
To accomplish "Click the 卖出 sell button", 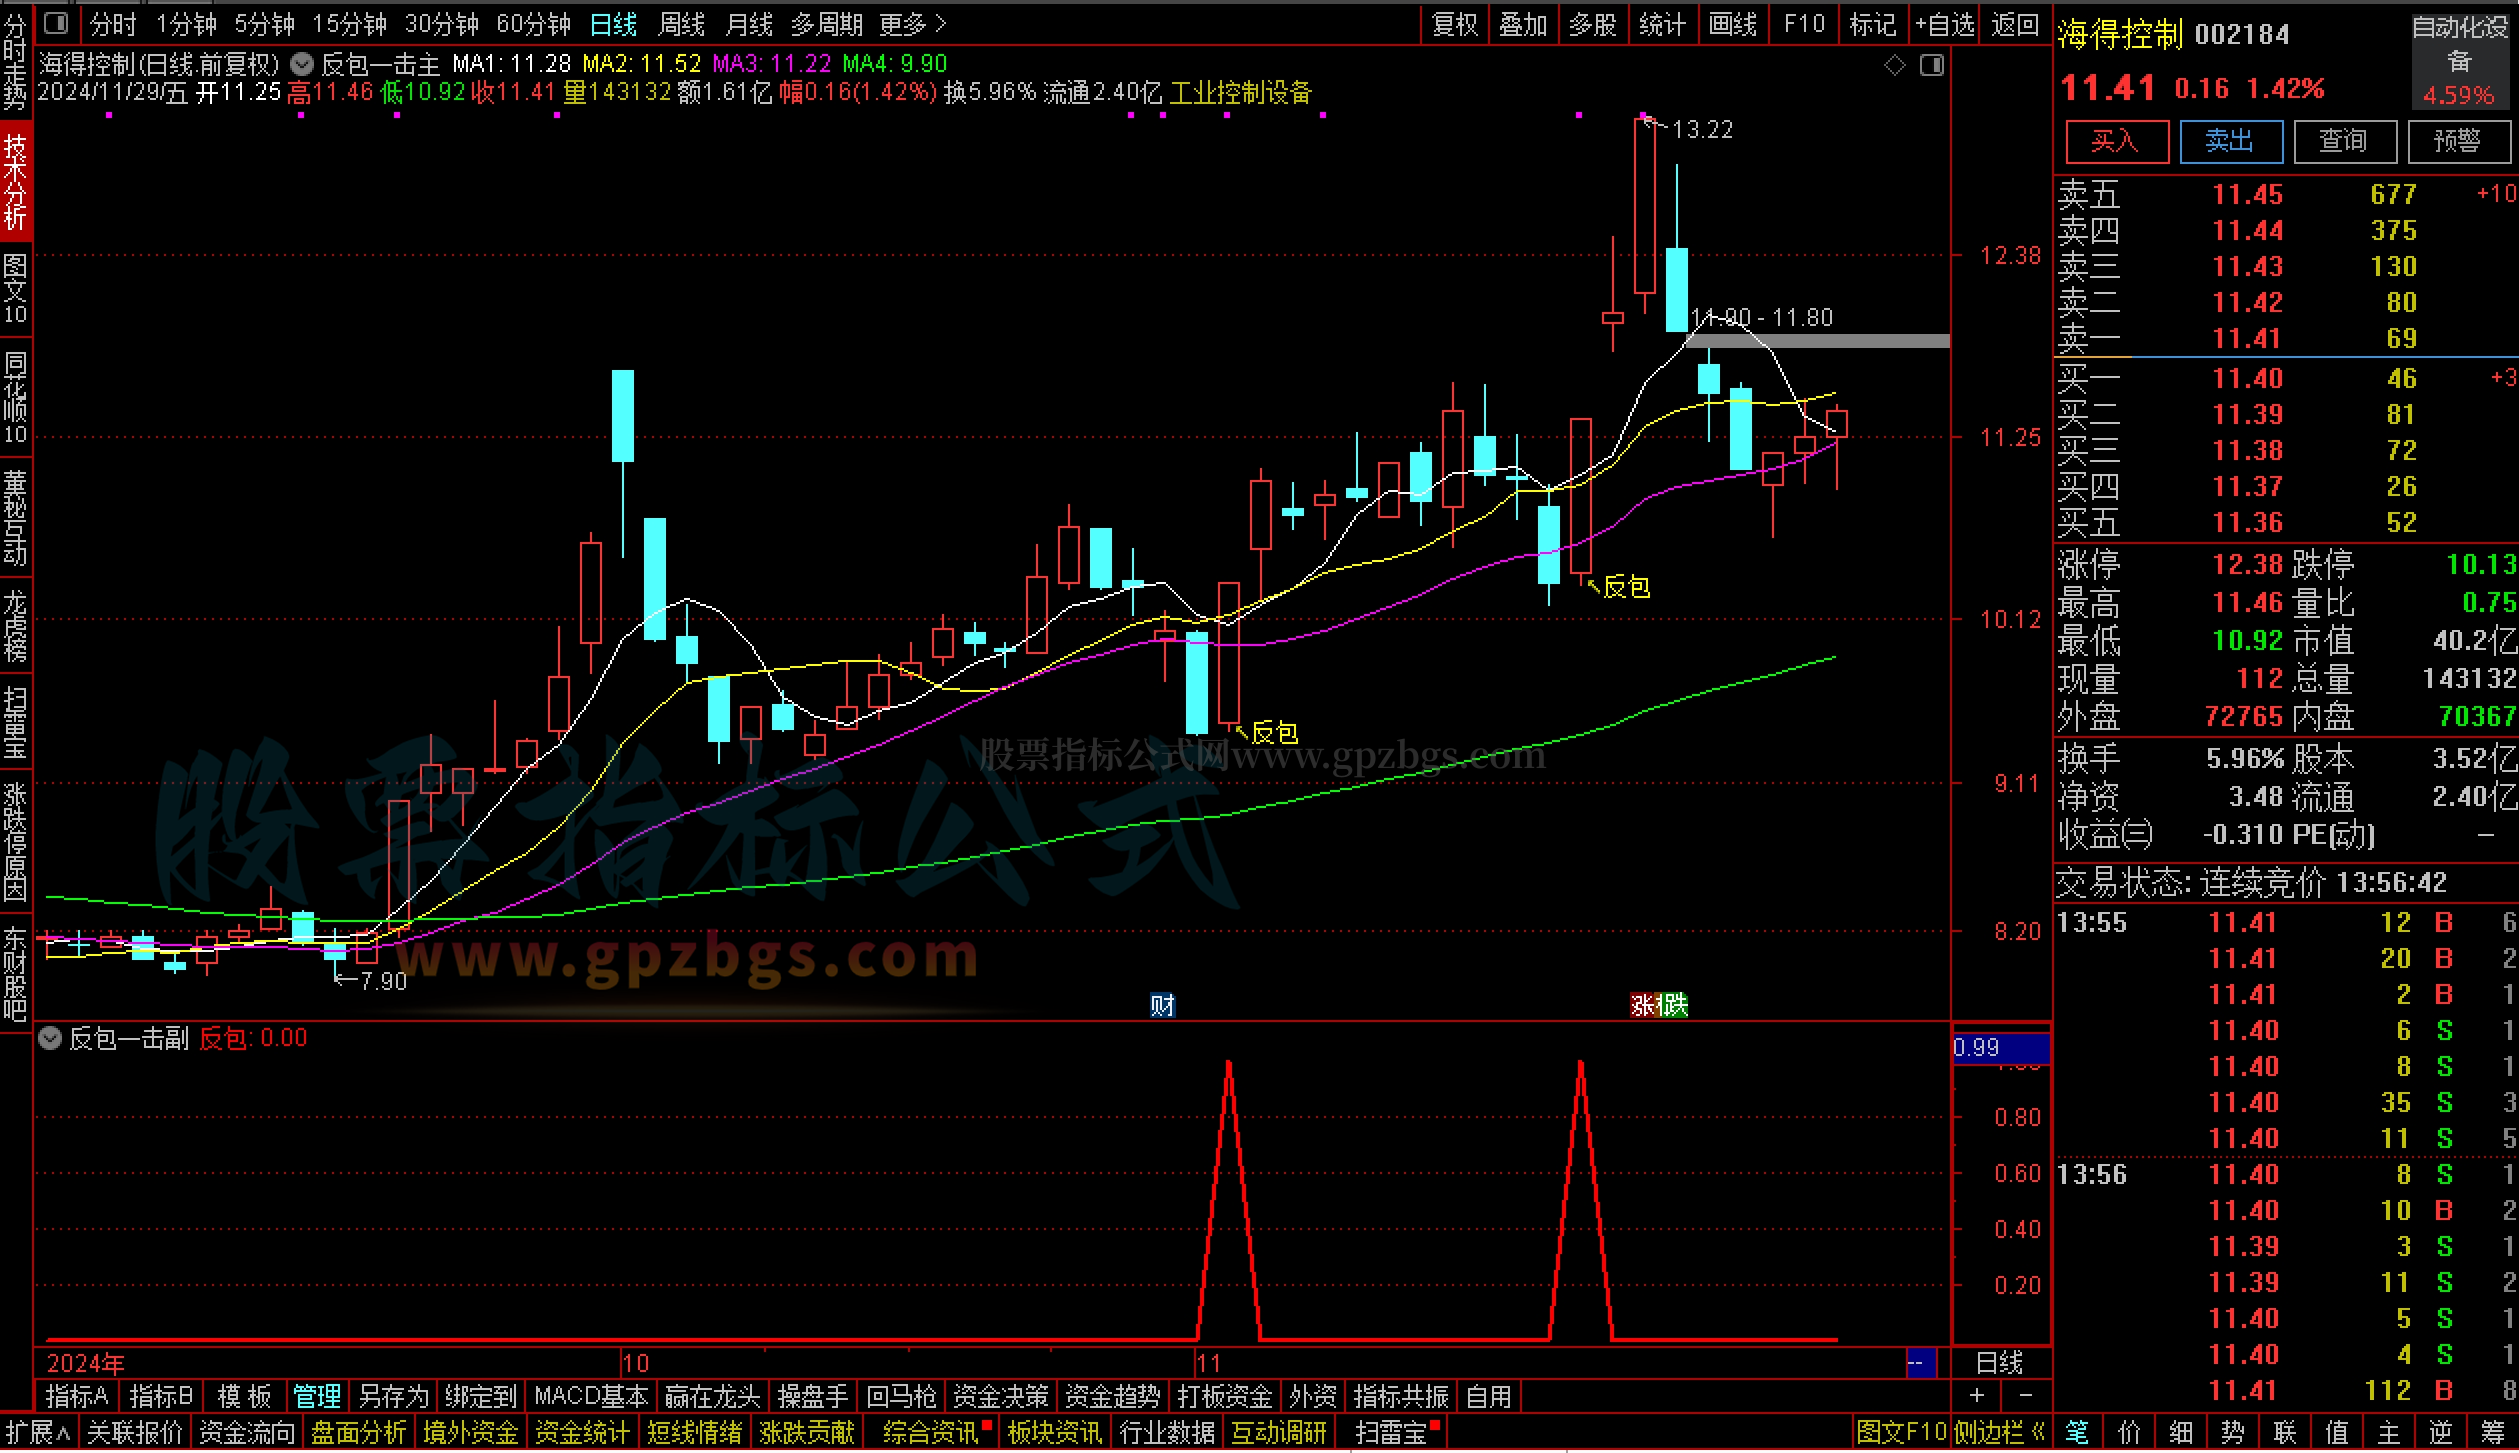I will point(2230,141).
